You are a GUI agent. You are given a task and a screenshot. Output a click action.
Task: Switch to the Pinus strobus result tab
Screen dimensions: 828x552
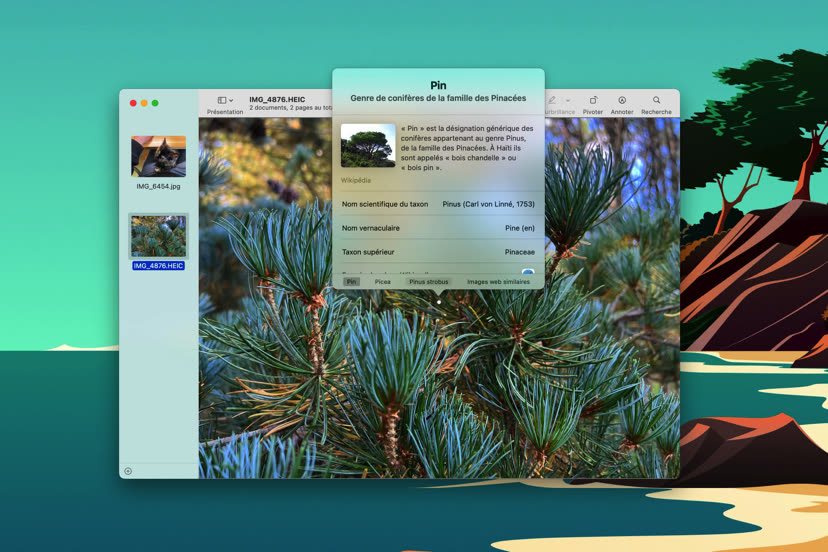click(x=429, y=282)
